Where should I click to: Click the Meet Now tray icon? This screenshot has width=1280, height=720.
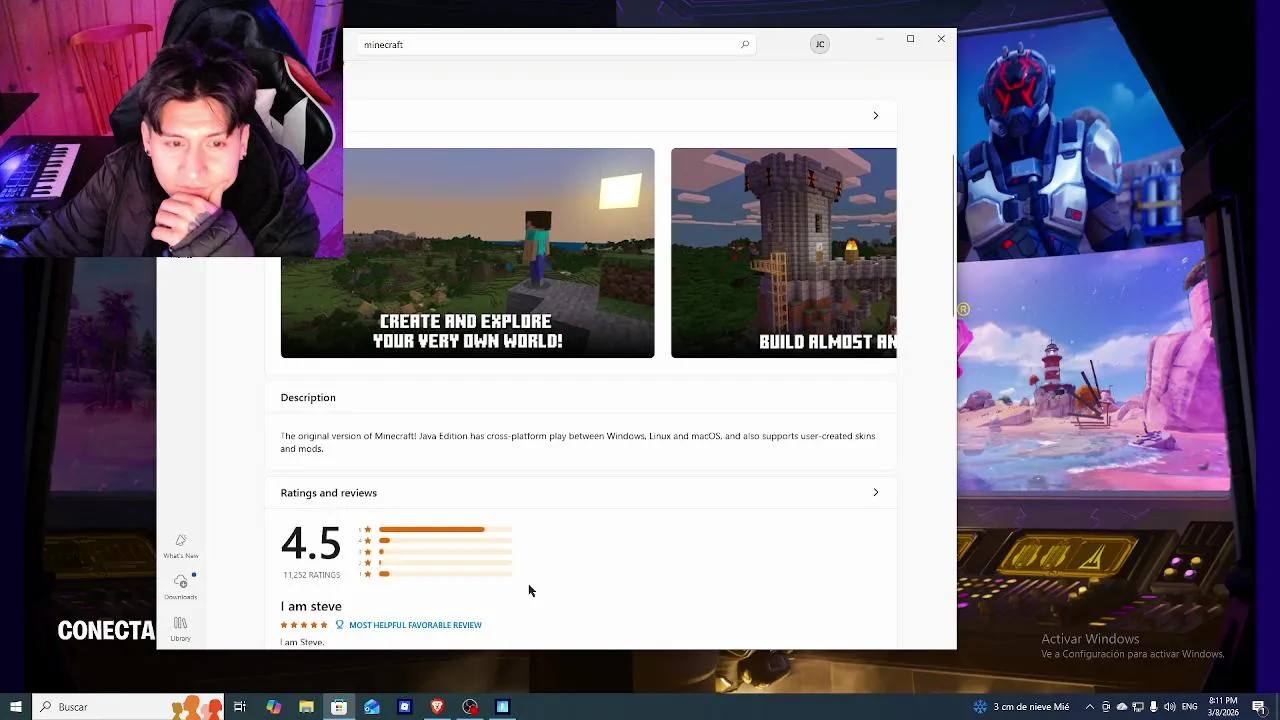tap(1106, 707)
